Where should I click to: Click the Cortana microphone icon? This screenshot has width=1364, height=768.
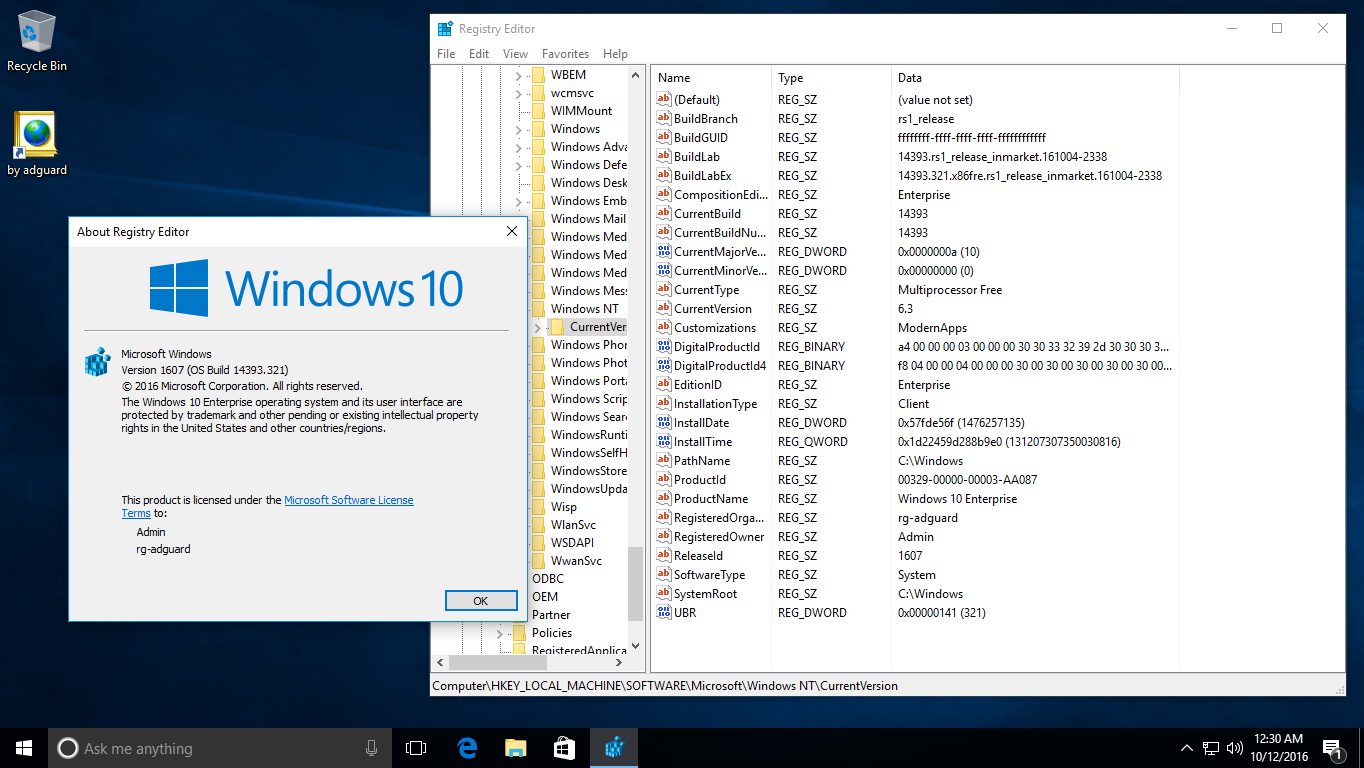371,748
